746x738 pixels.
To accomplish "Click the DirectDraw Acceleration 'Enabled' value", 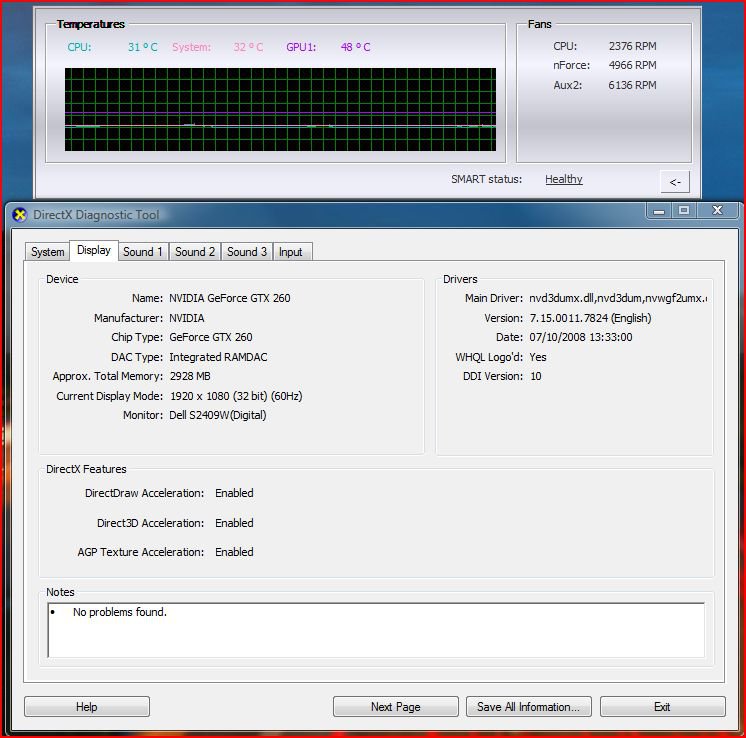I will click(x=234, y=493).
